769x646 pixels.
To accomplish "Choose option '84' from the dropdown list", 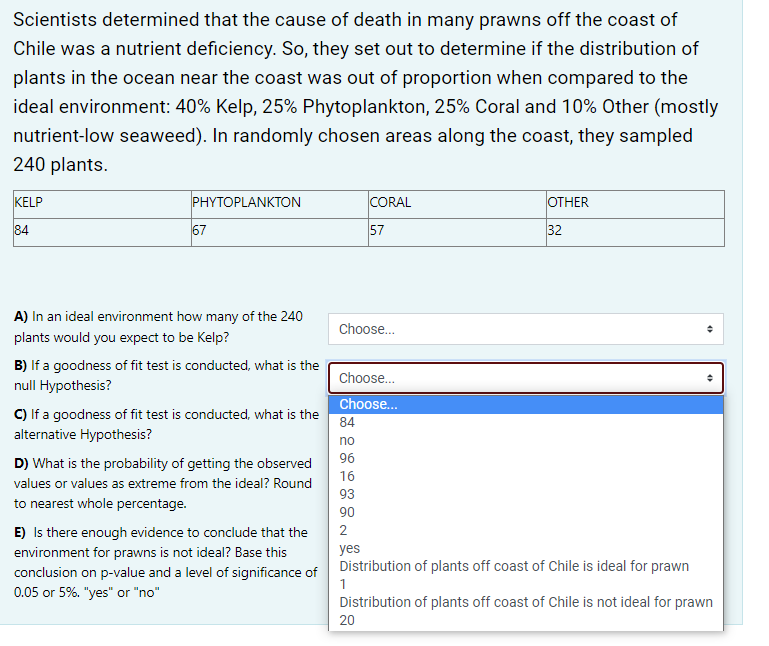I will (526, 422).
